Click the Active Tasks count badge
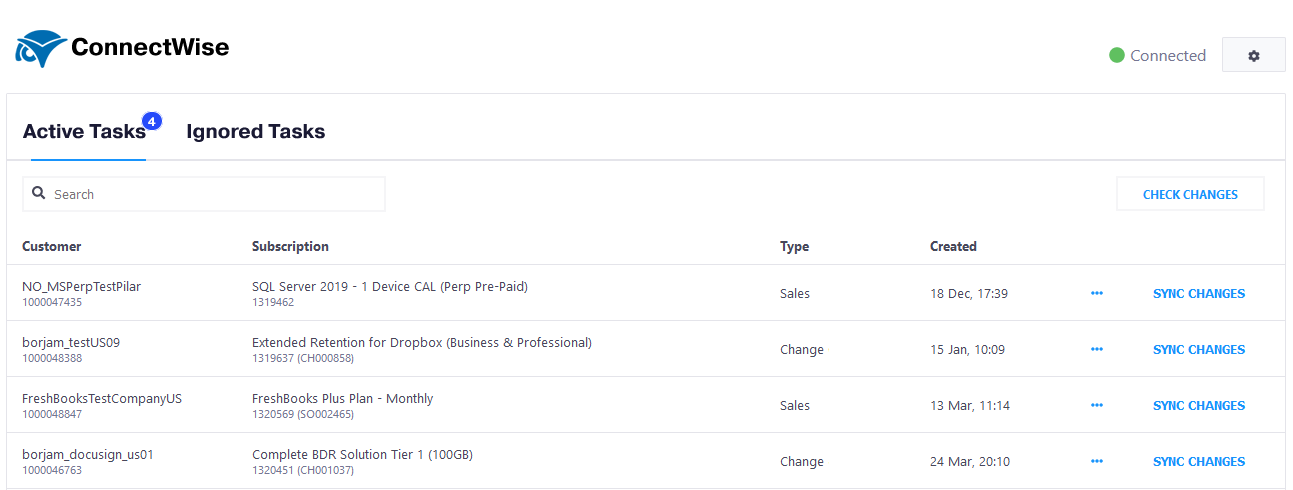This screenshot has height=490, width=1293. 152,122
